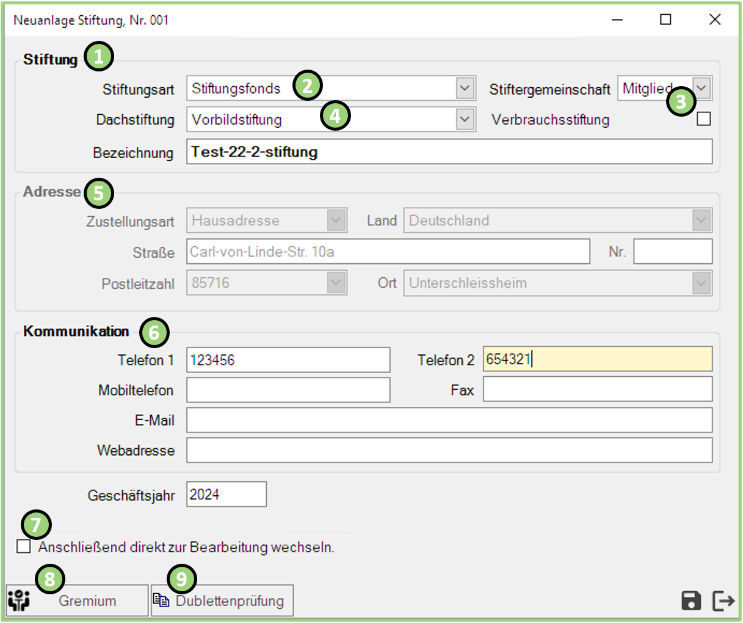Focus the Telefon 1 input field
This screenshot has width=743, height=623.
(288, 360)
